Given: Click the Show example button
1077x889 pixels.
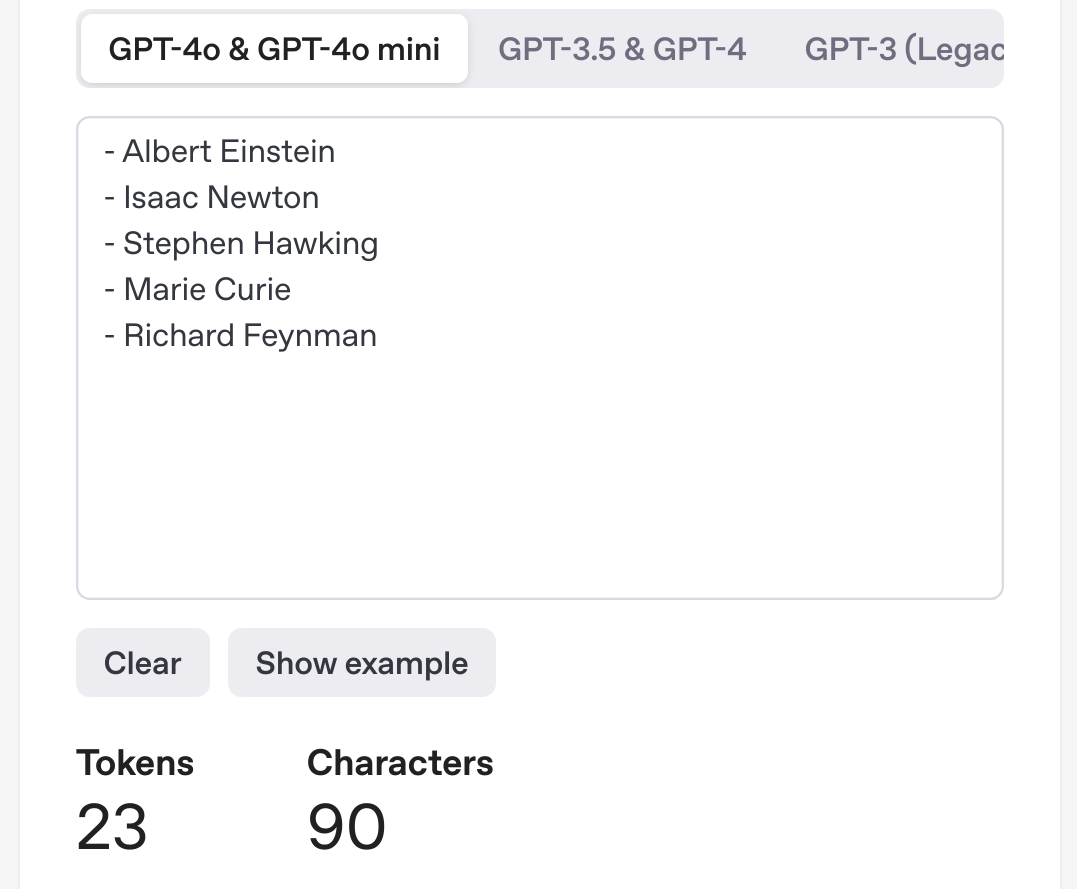Looking at the screenshot, I should tap(361, 663).
